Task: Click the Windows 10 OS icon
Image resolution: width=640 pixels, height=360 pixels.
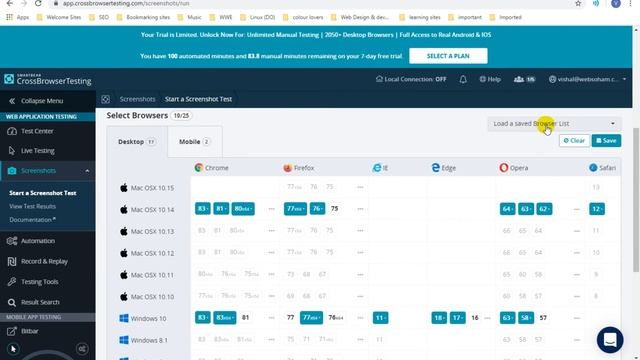Action: point(124,318)
